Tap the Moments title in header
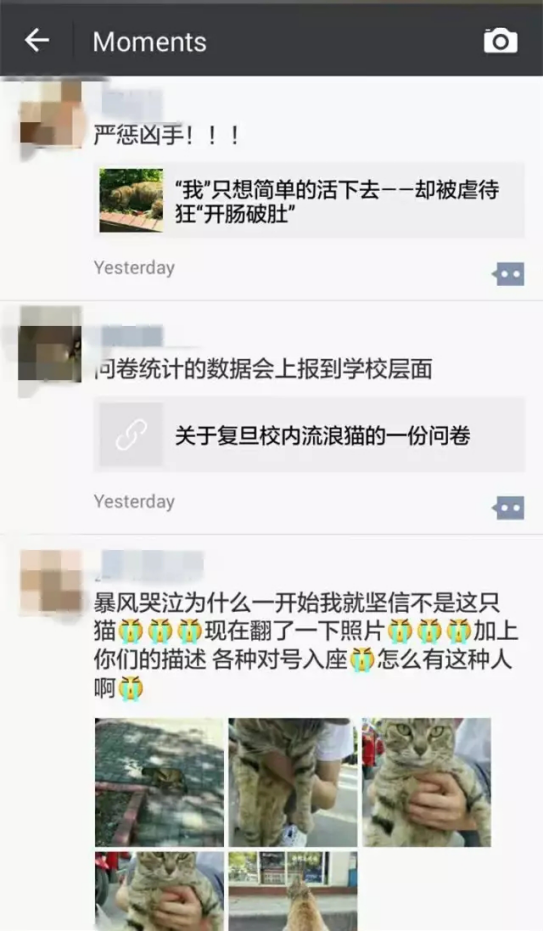Screen dimensions: 543x931 click(150, 42)
